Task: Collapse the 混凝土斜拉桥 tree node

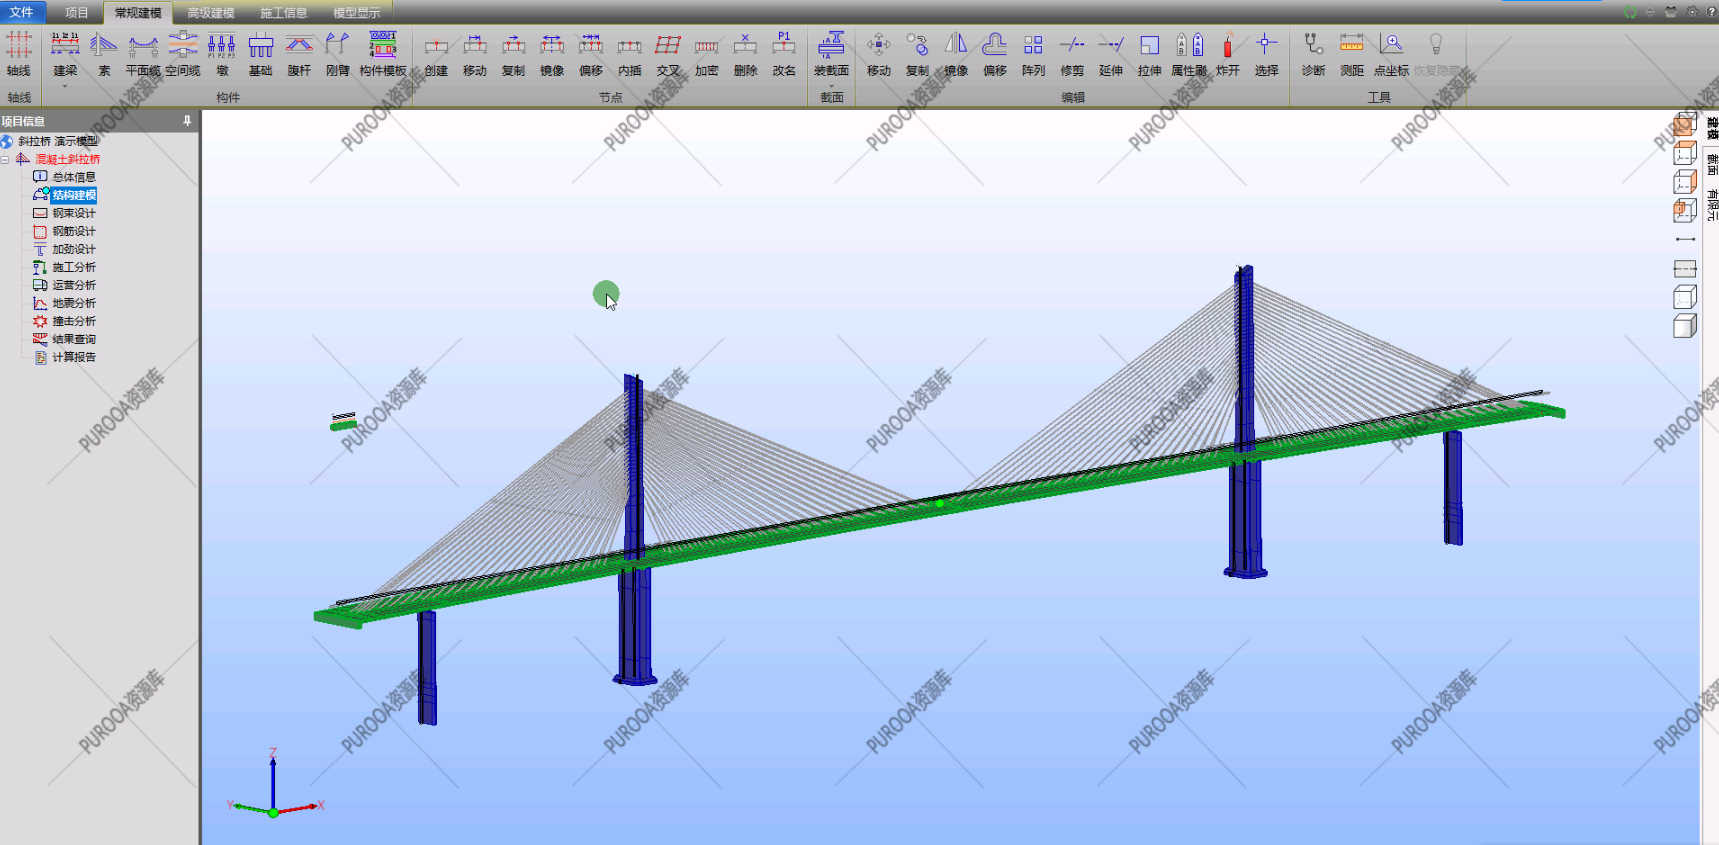Action: point(5,159)
